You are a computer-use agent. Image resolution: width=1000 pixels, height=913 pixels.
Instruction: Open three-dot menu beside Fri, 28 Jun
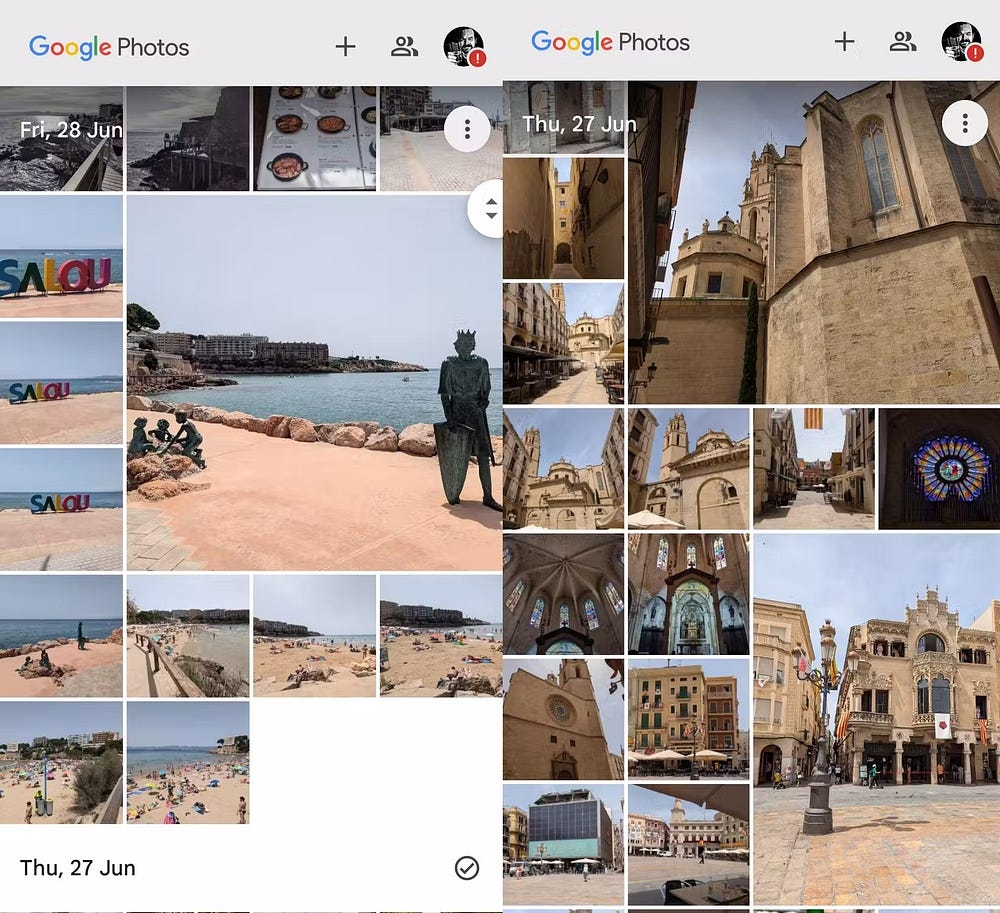point(467,129)
